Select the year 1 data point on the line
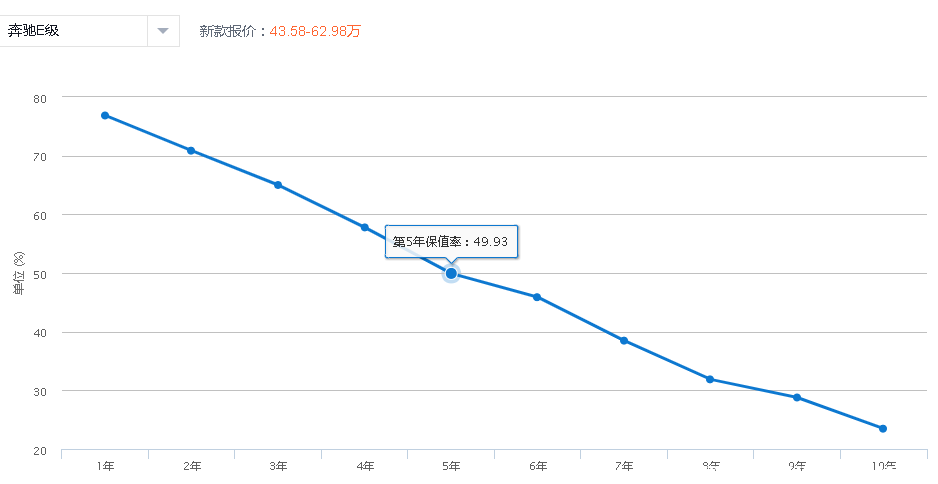 (x=105, y=115)
